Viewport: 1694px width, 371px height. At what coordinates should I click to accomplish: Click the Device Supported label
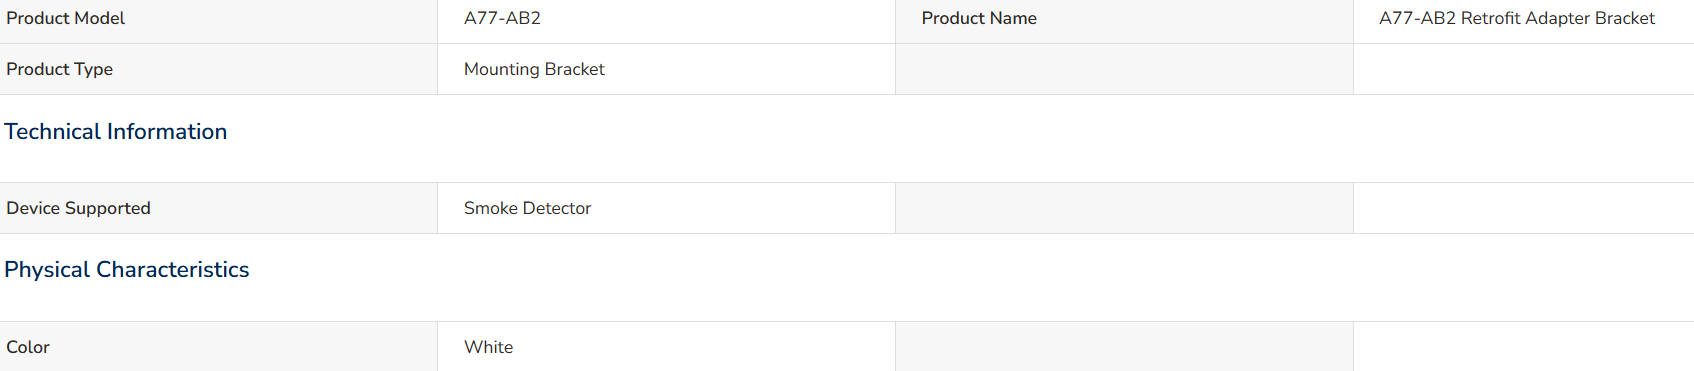click(78, 208)
